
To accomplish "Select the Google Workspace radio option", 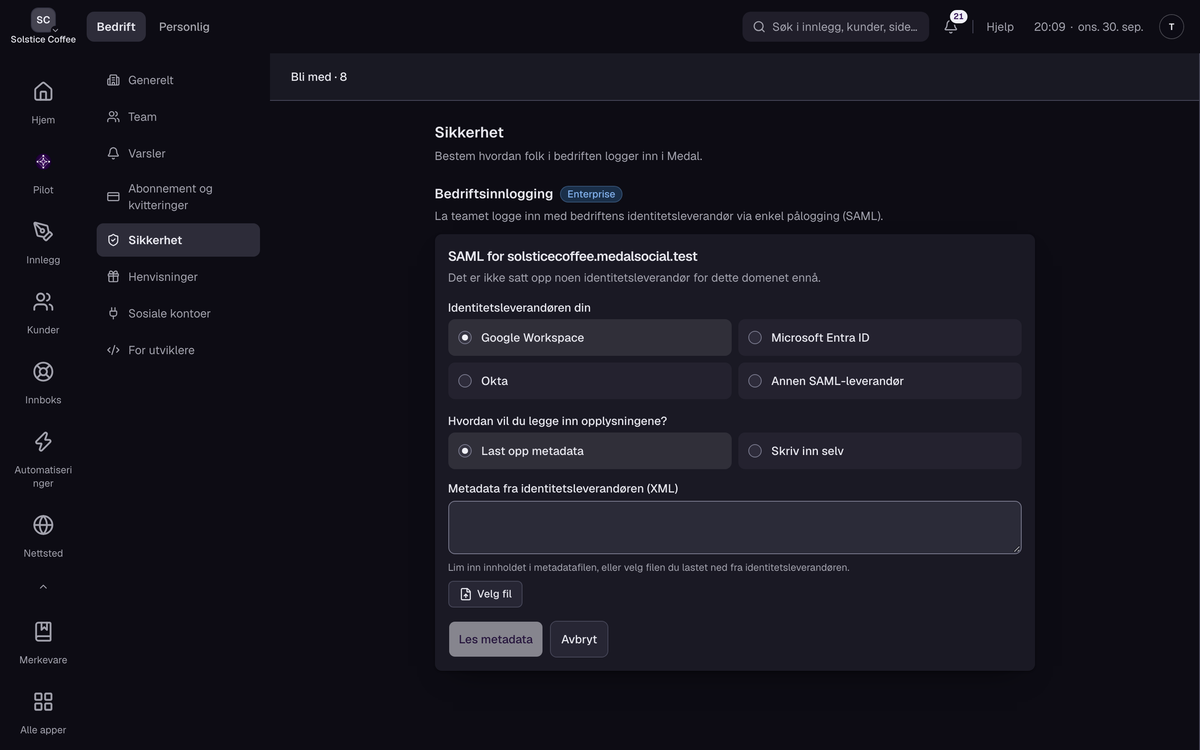I will point(590,338).
